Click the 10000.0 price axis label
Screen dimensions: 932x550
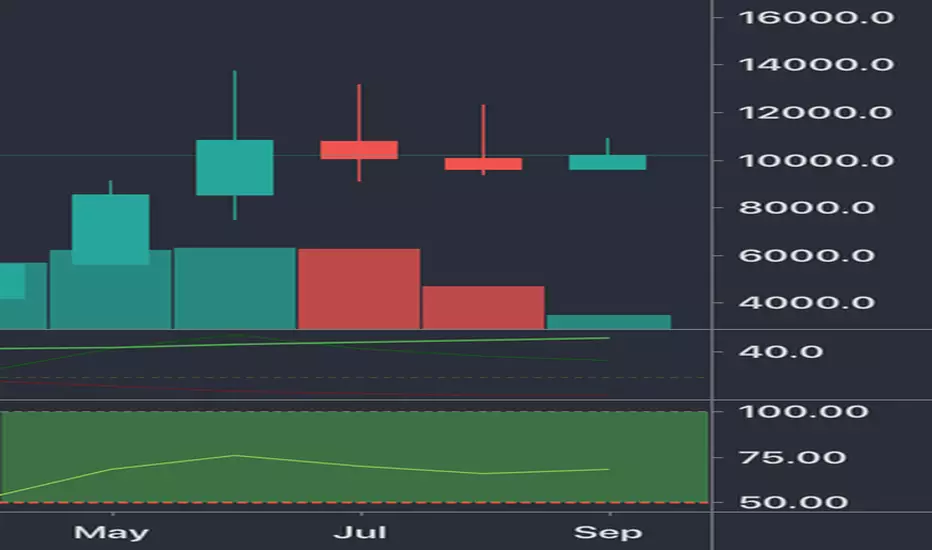coord(816,161)
